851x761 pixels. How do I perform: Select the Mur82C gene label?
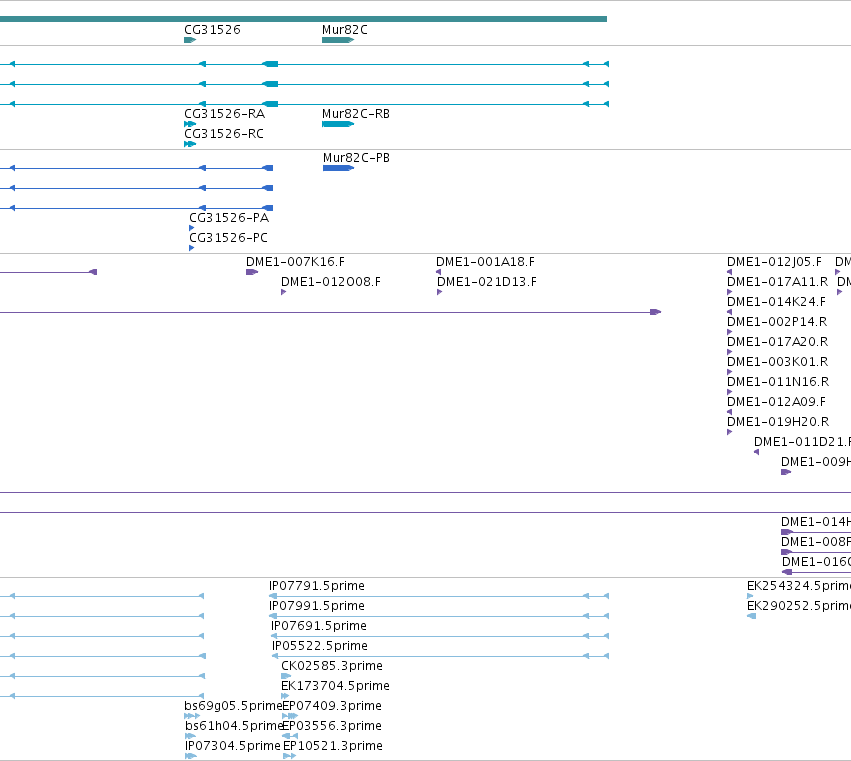(x=345, y=30)
